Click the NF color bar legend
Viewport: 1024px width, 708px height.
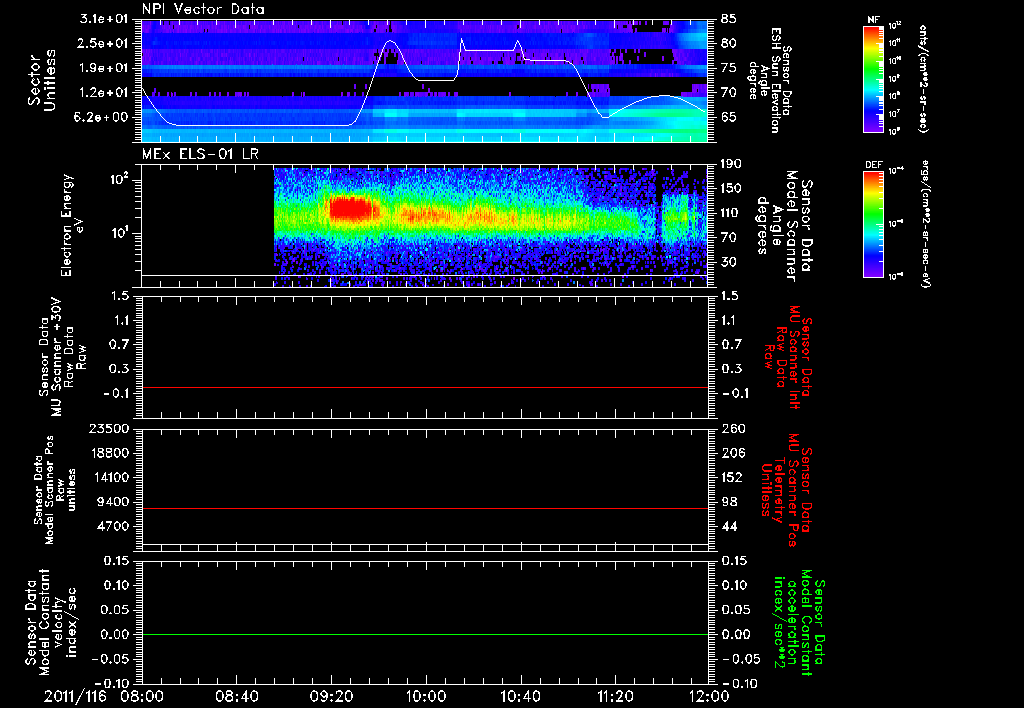pos(874,78)
